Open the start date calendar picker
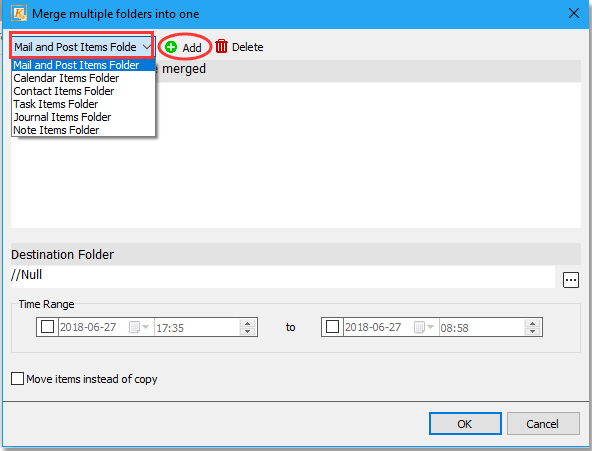 139,327
